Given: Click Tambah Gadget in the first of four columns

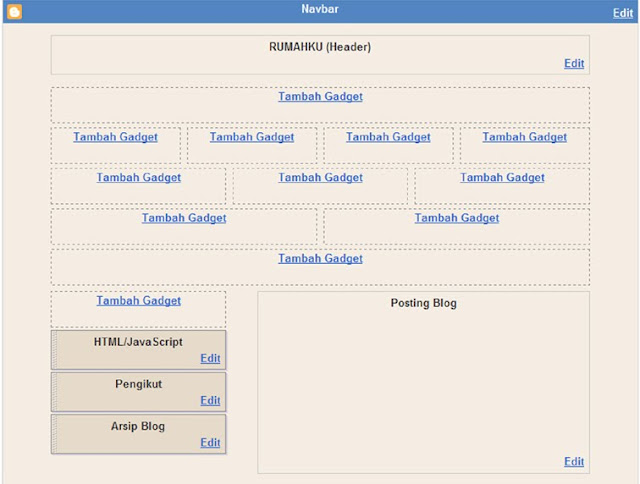Looking at the screenshot, I should pyautogui.click(x=116, y=137).
